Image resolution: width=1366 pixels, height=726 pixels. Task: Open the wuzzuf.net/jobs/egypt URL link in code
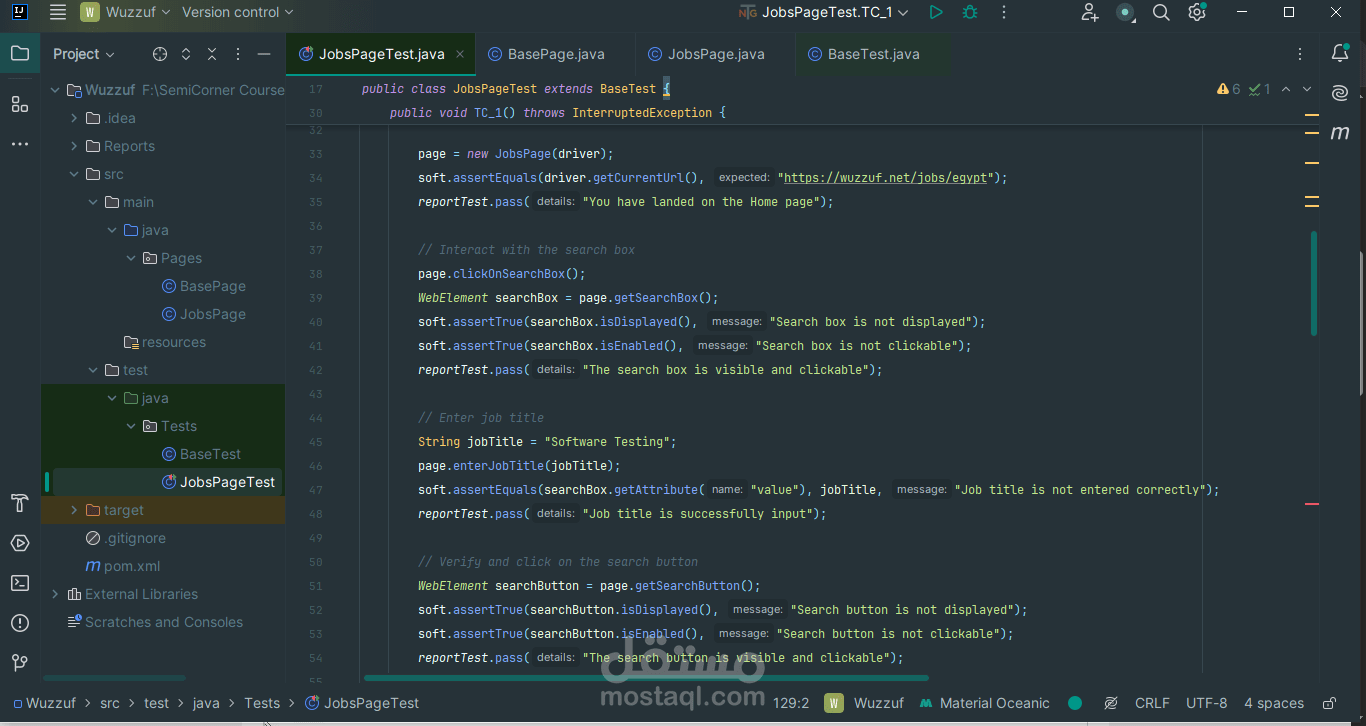click(886, 178)
